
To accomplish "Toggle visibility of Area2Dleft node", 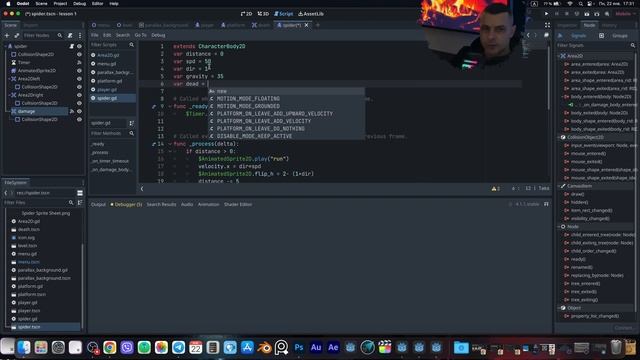I will point(79,79).
